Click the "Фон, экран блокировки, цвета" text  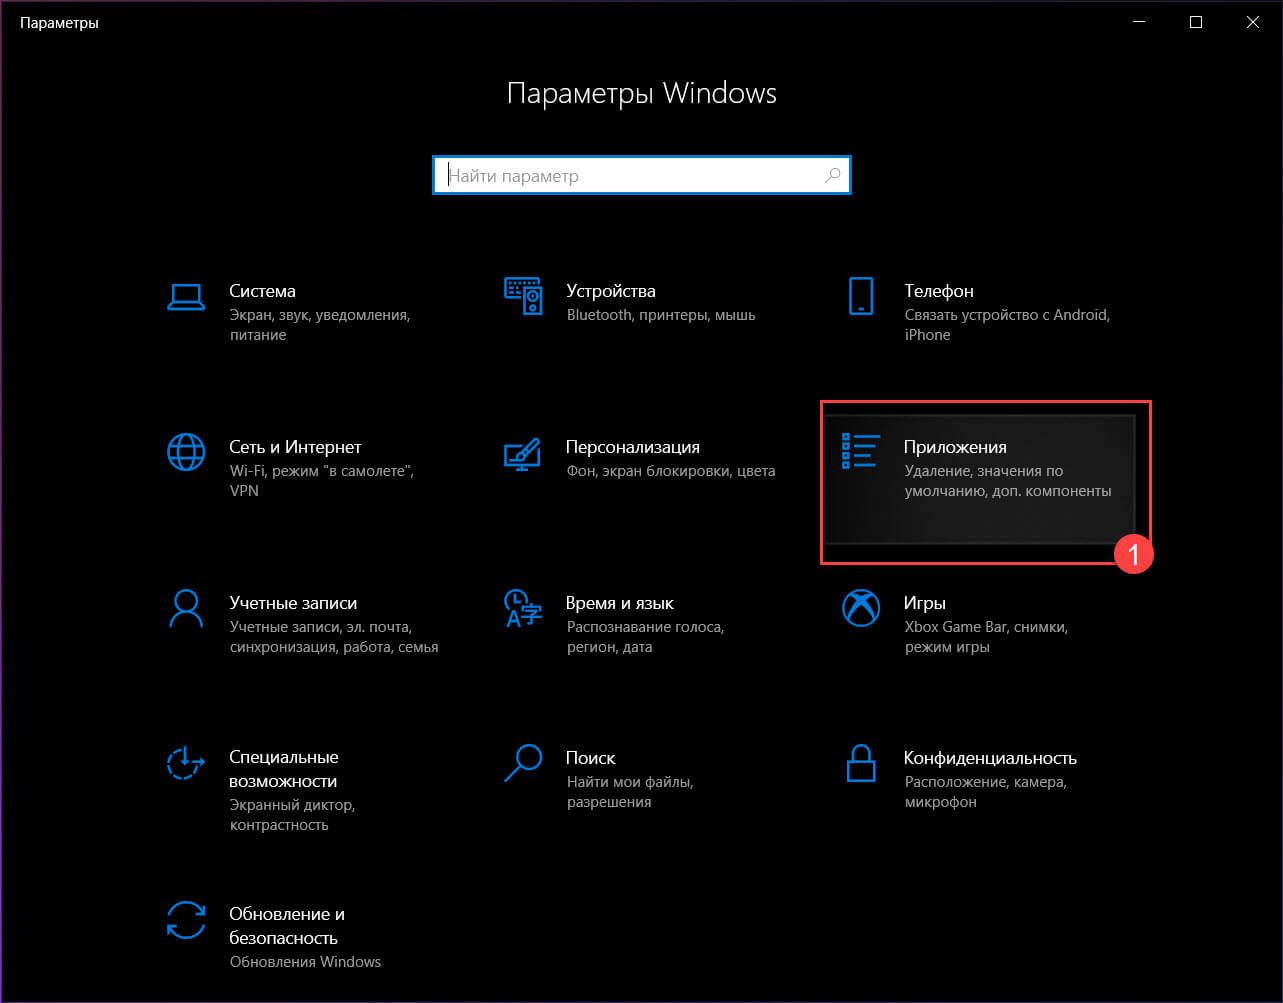coord(671,471)
